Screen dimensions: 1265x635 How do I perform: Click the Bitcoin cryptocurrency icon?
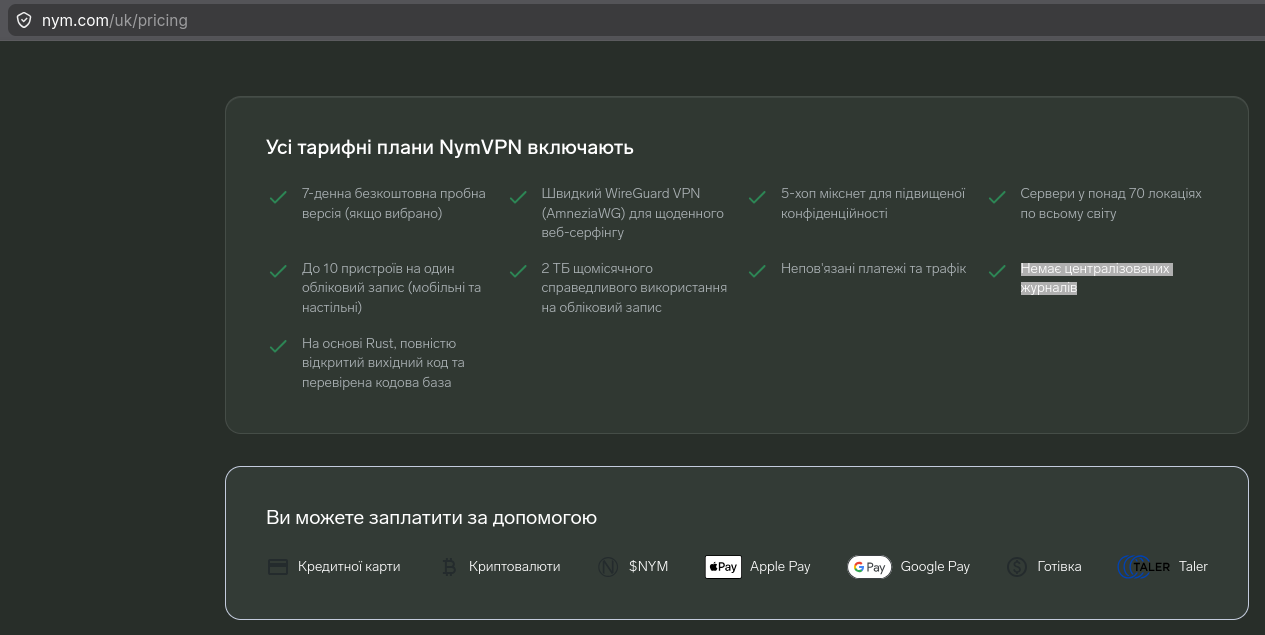point(449,567)
